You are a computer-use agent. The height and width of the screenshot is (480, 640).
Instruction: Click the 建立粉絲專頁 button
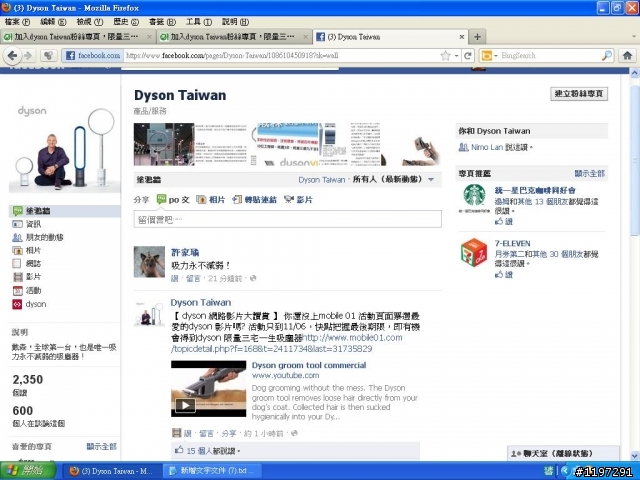tap(579, 93)
